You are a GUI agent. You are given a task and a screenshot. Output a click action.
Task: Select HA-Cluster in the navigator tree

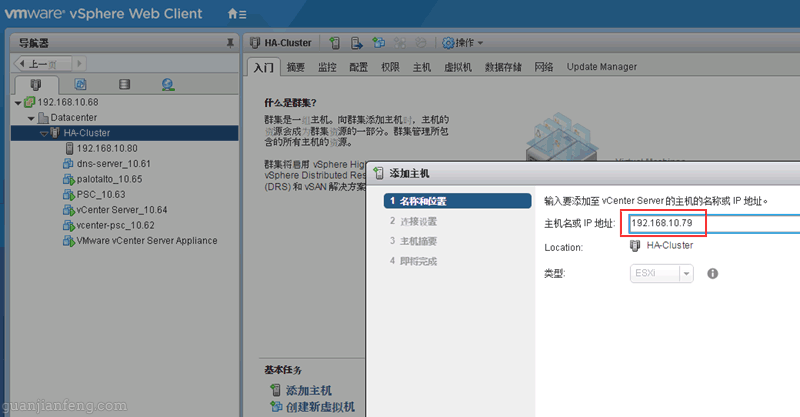(x=87, y=133)
